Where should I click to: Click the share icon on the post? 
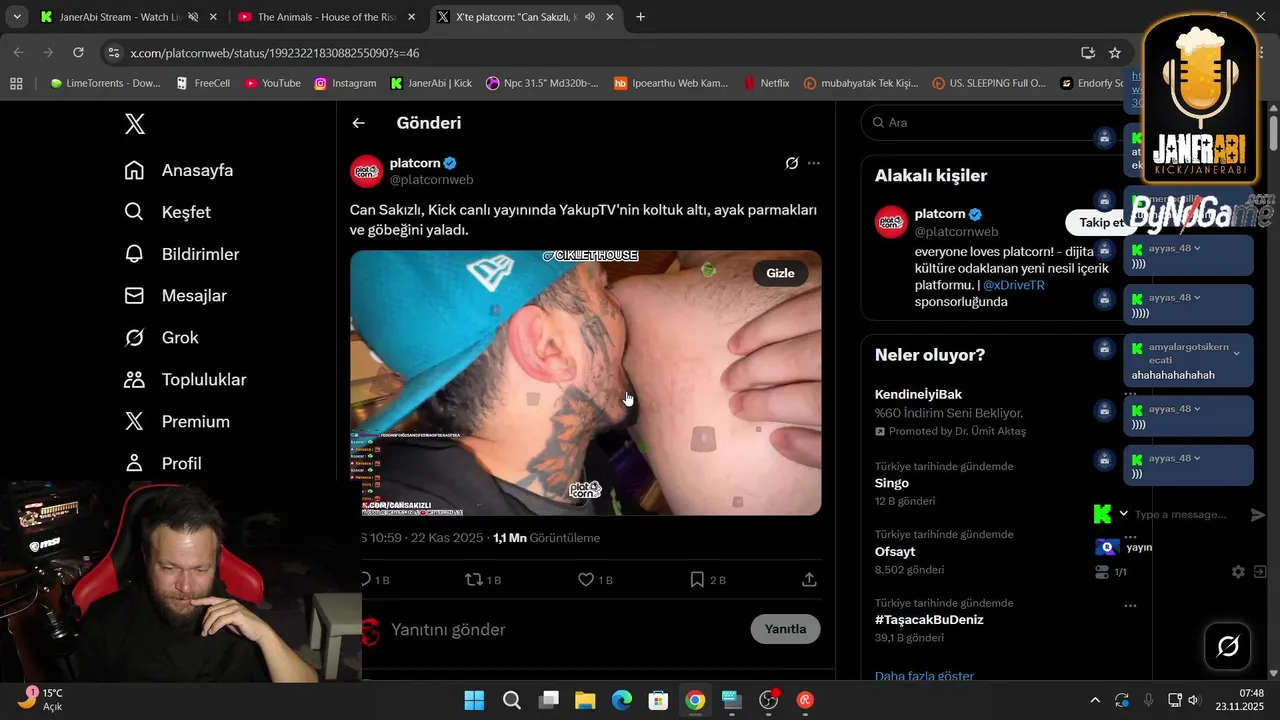[x=810, y=579]
